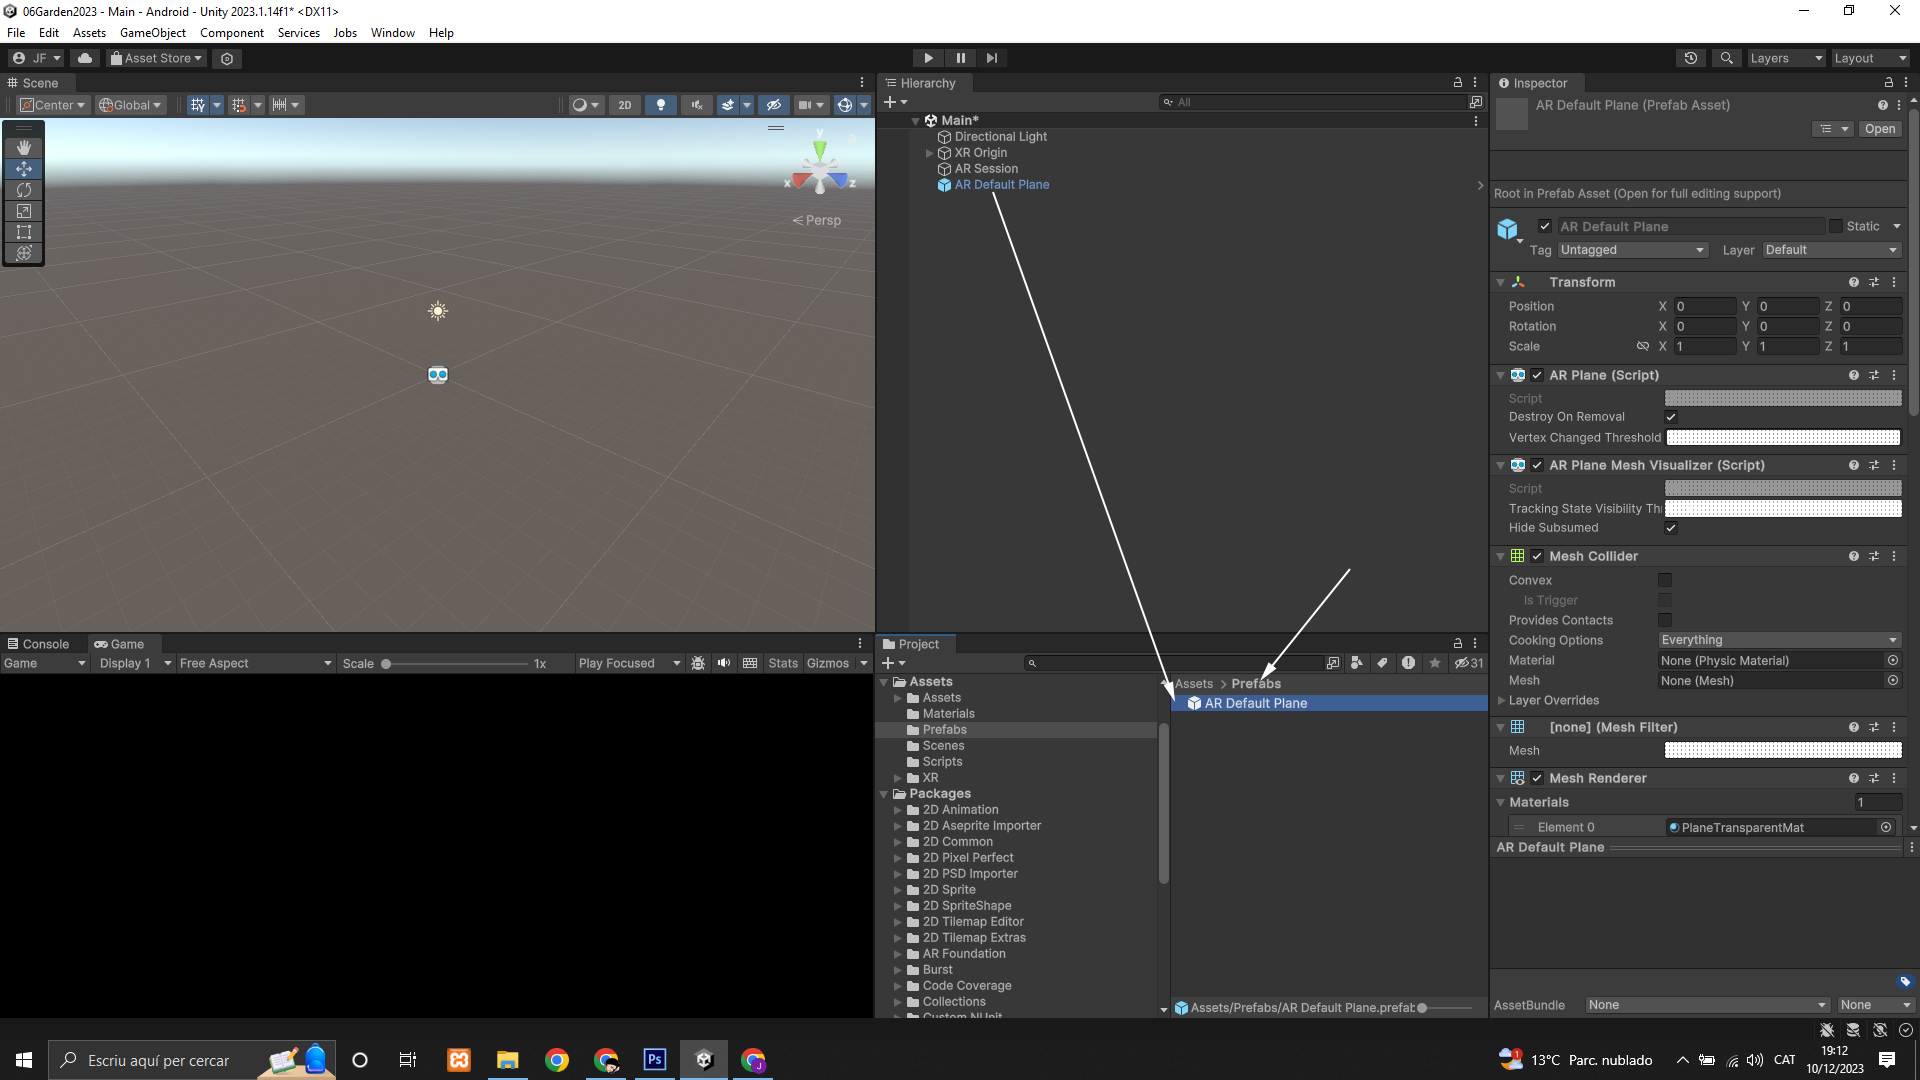The image size is (1920, 1080).
Task: Toggle scene lighting bulb icon
Action: (660, 105)
